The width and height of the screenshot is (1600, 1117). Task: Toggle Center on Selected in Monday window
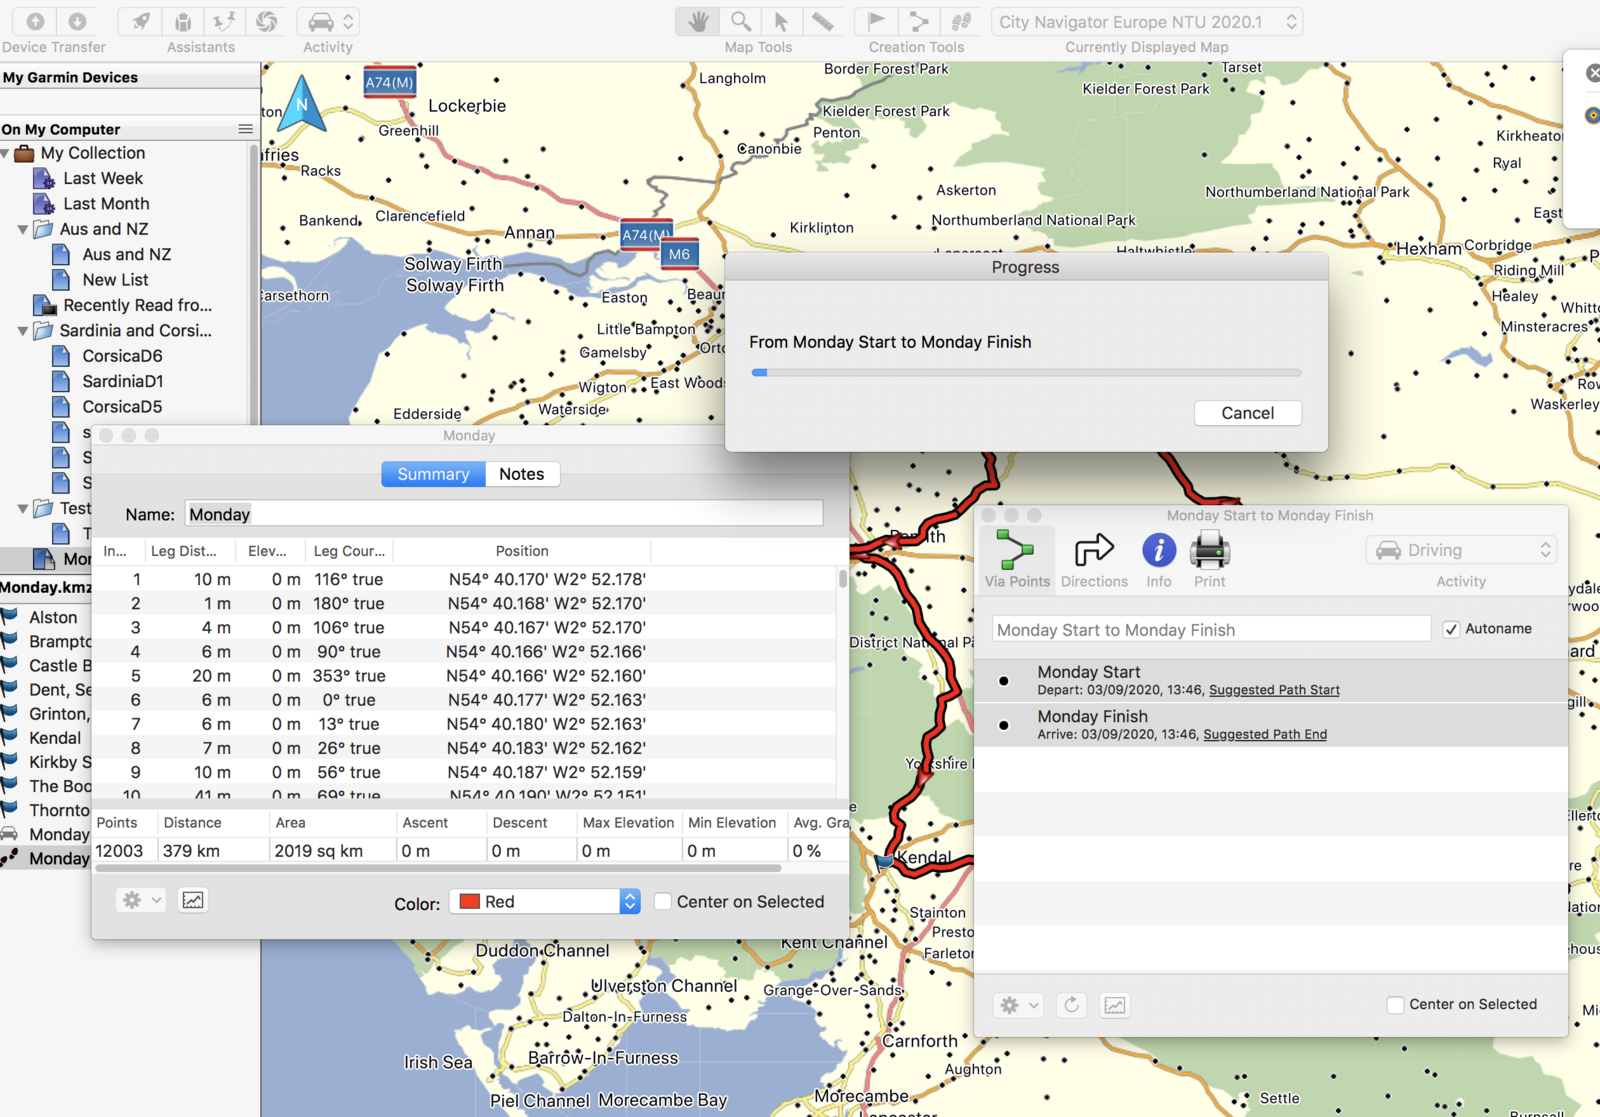(x=662, y=902)
